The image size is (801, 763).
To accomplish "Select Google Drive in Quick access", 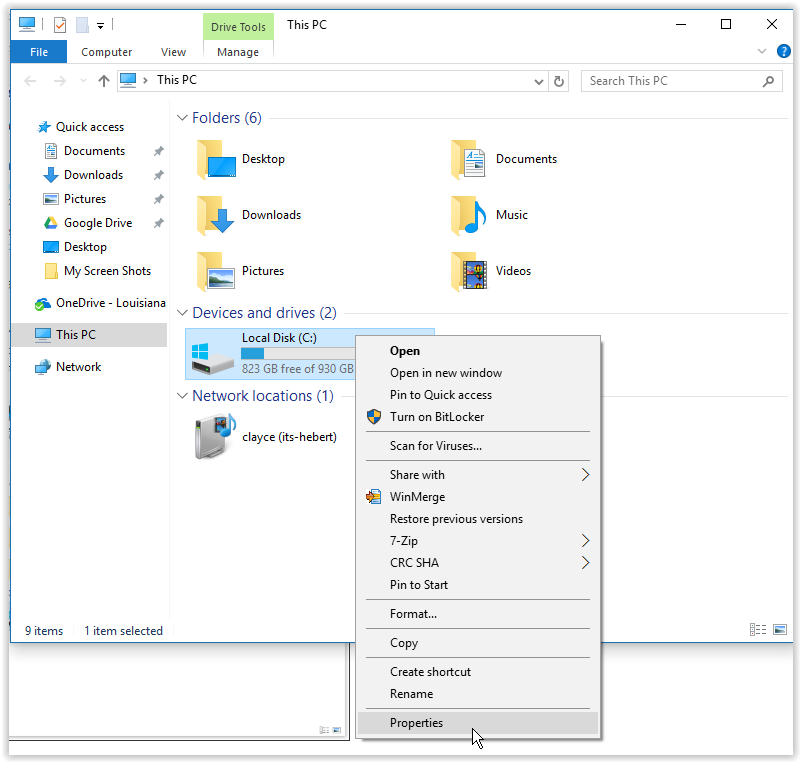I will click(98, 223).
